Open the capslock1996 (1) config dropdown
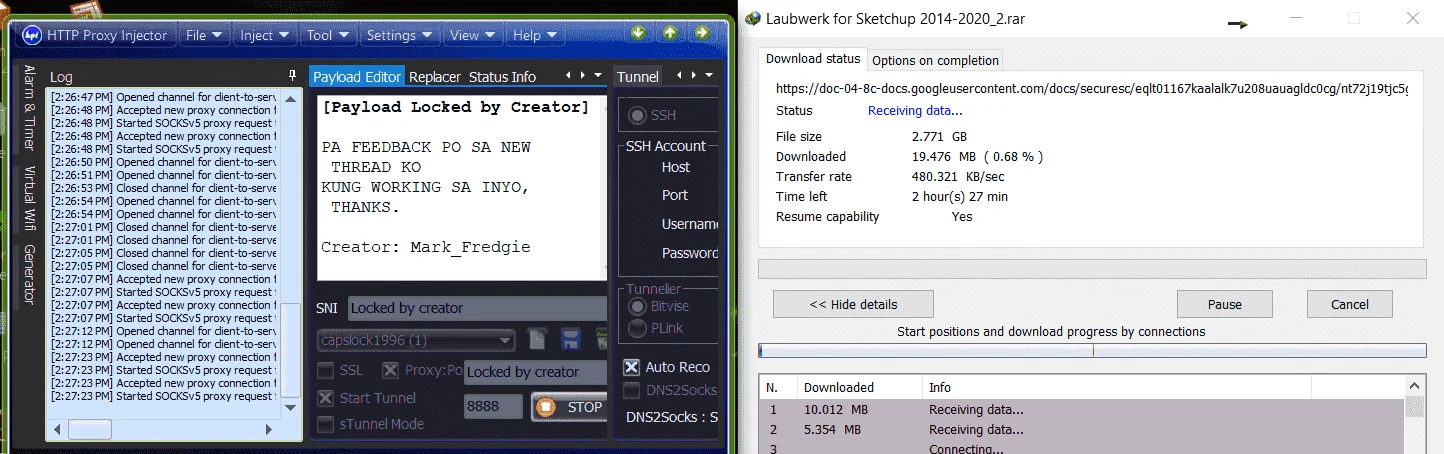Screen dimensions: 1444x454 tap(416, 340)
